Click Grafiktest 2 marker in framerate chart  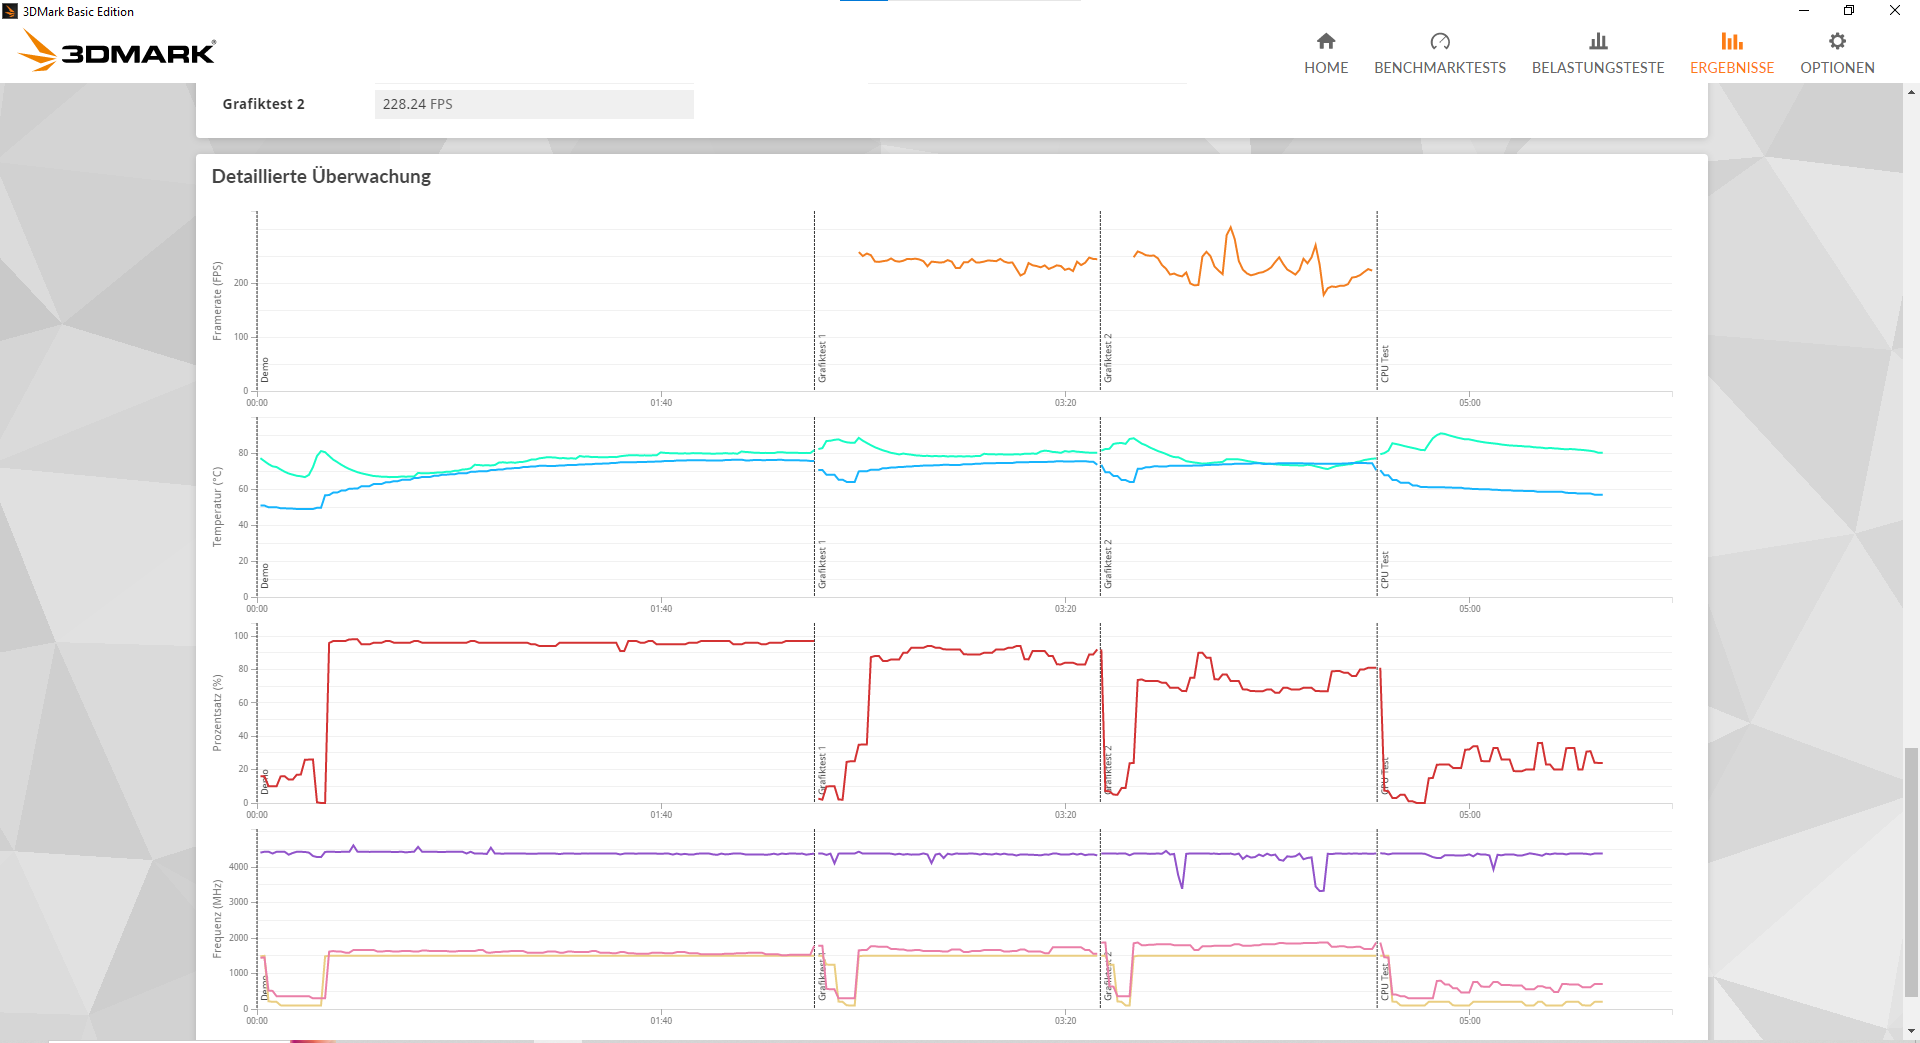(1108, 359)
